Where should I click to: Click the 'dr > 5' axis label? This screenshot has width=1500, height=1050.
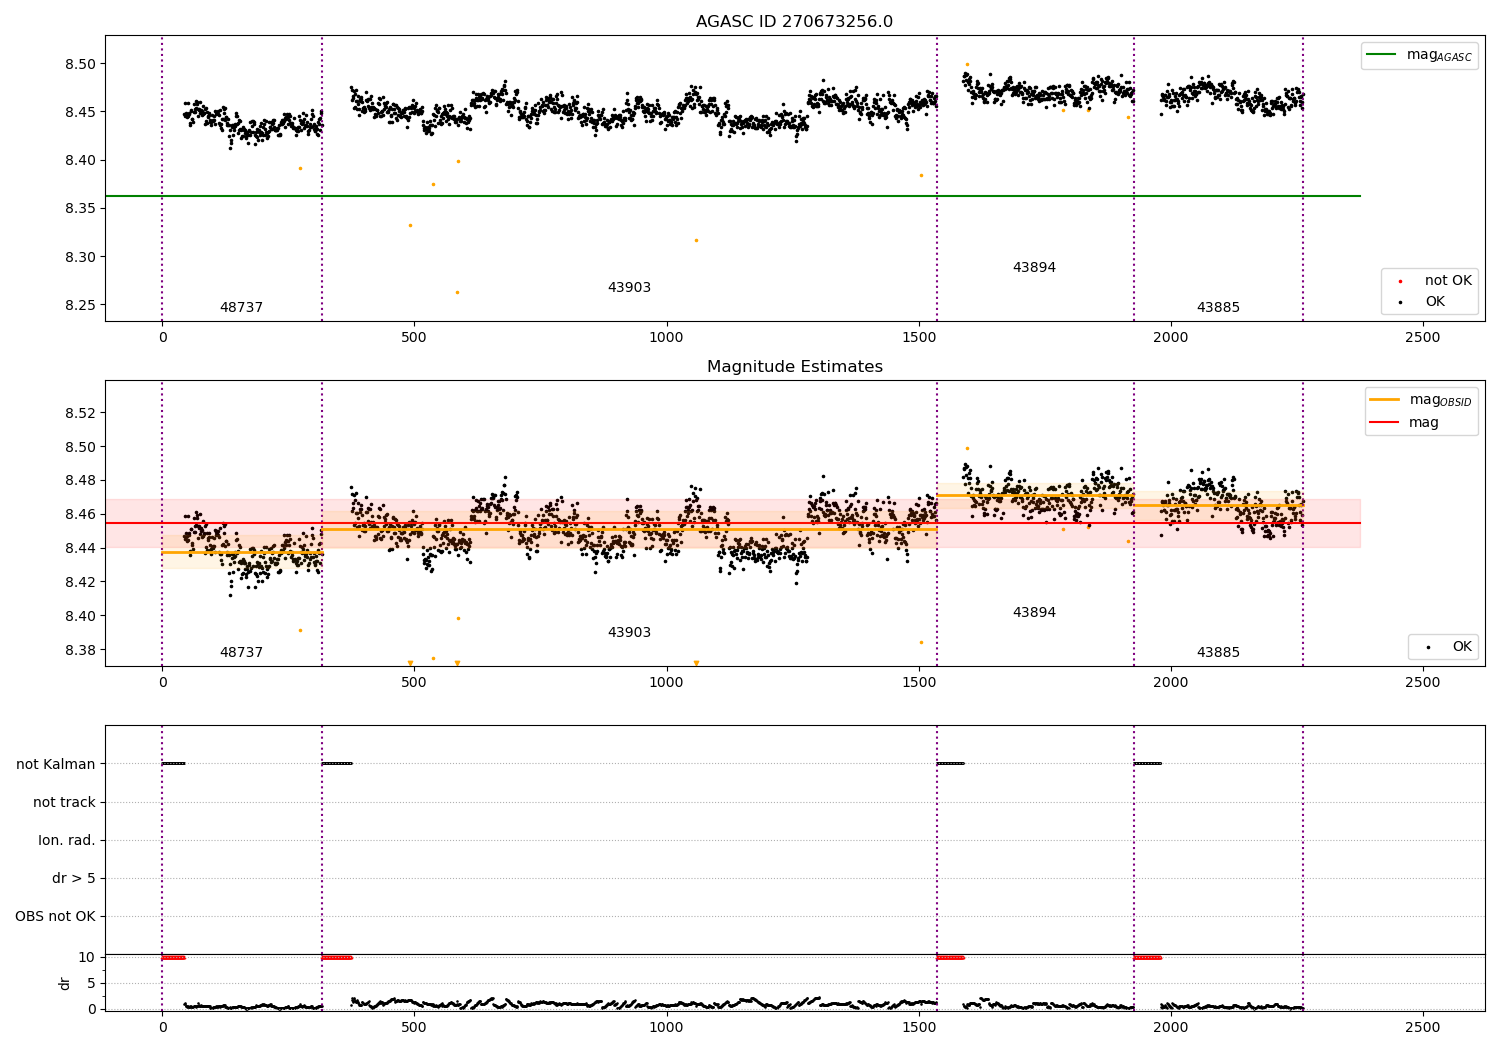pyautogui.click(x=74, y=878)
